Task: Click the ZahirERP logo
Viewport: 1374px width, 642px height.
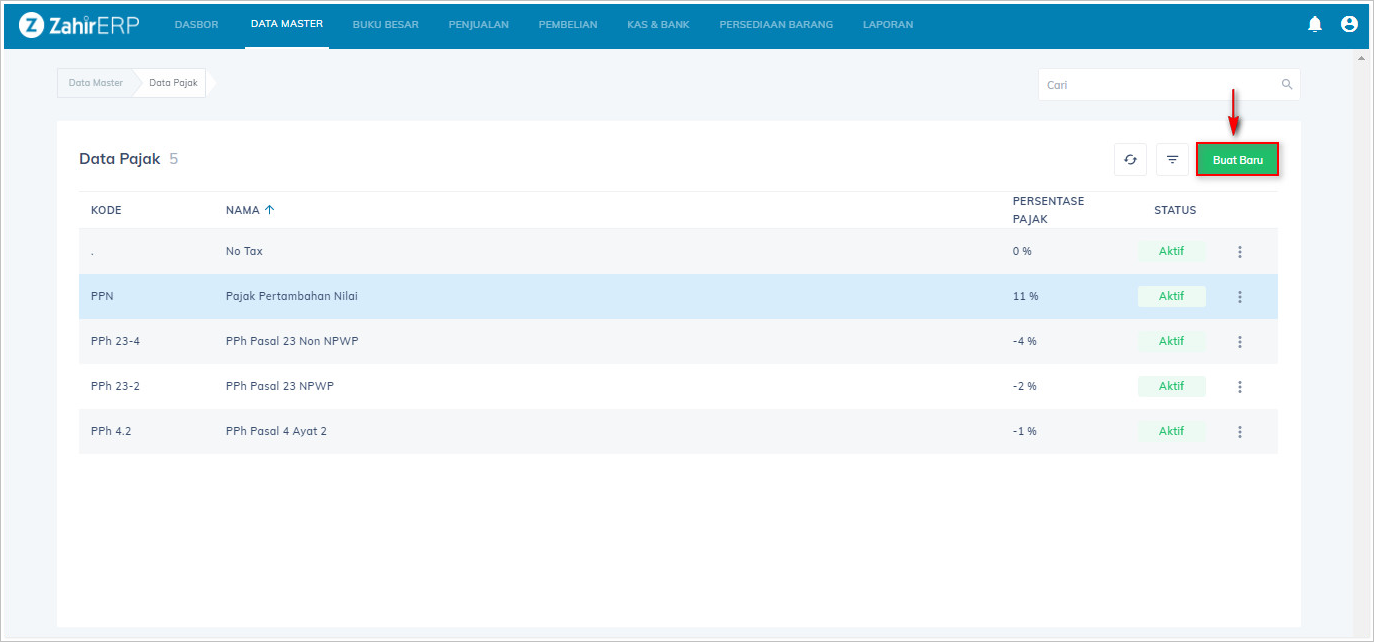Action: (79, 25)
